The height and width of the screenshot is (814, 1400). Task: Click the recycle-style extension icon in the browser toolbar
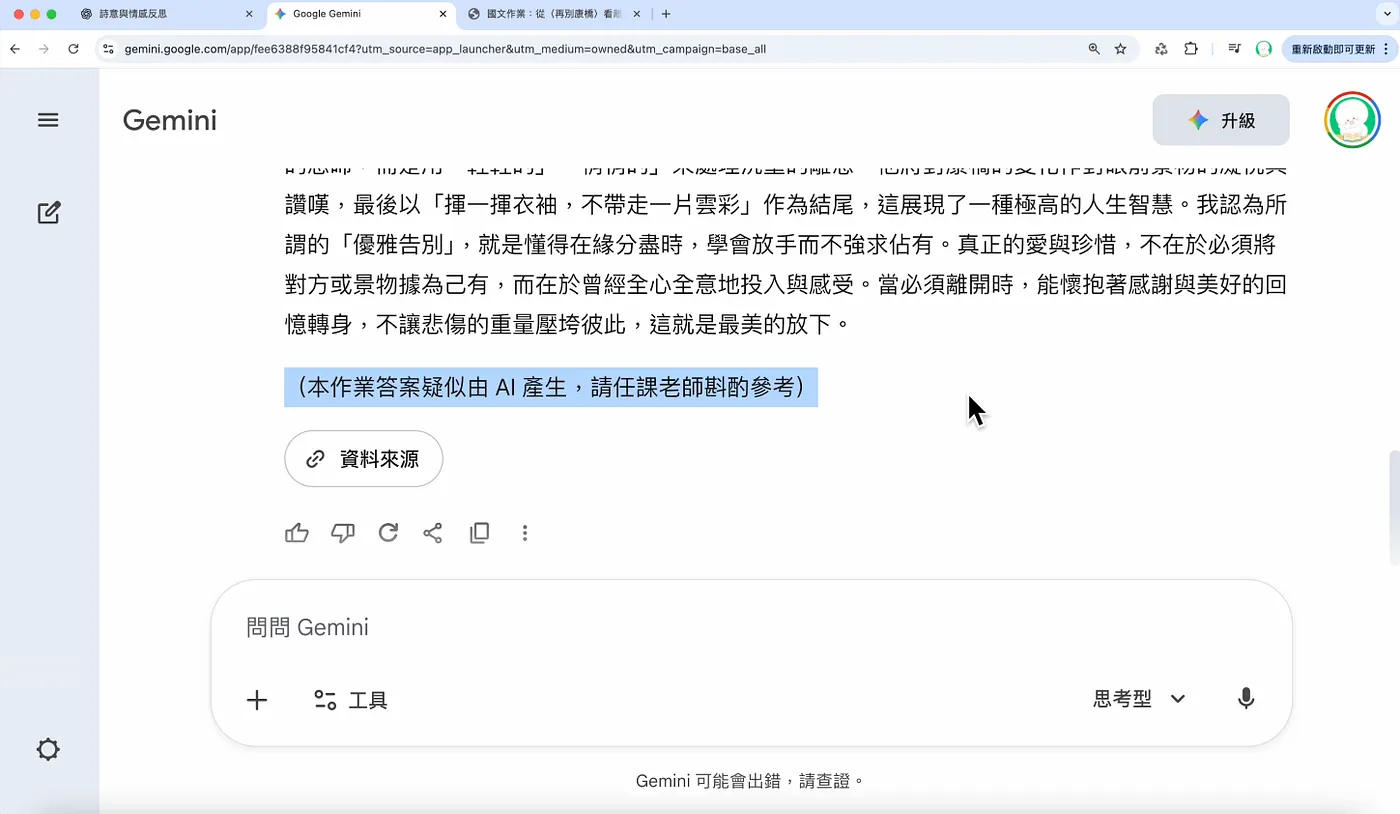tap(1161, 48)
